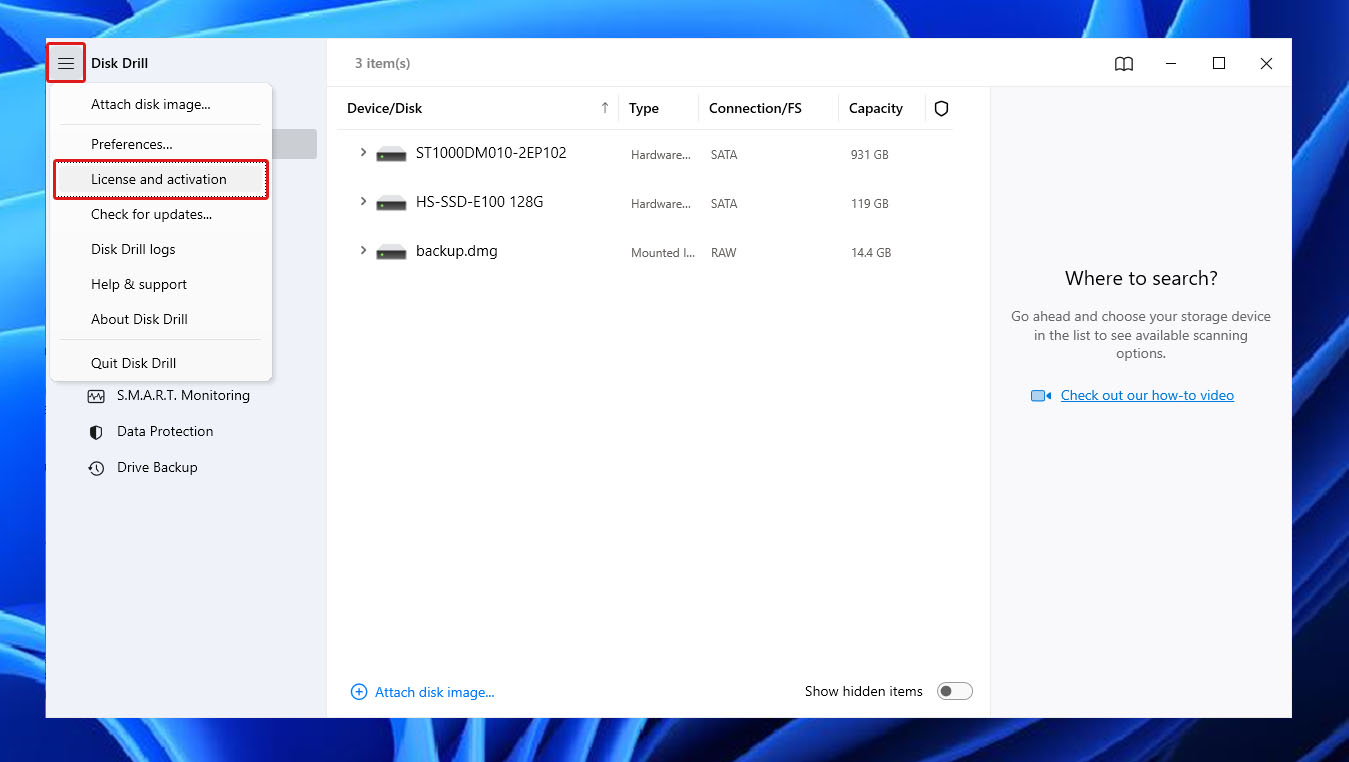Open Drive Backup in the sidebar

click(157, 468)
